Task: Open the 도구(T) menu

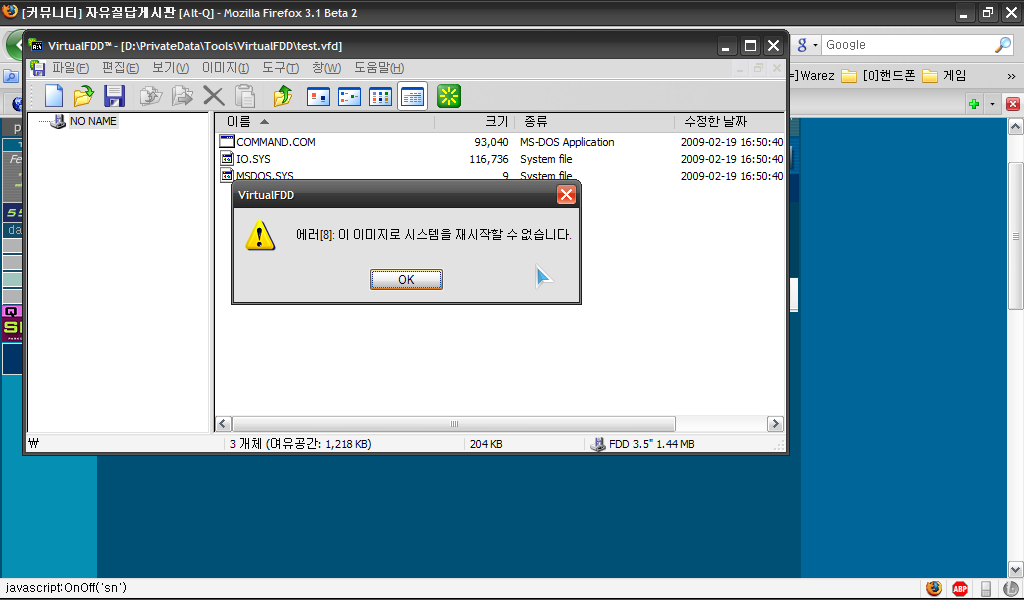Action: (280, 68)
